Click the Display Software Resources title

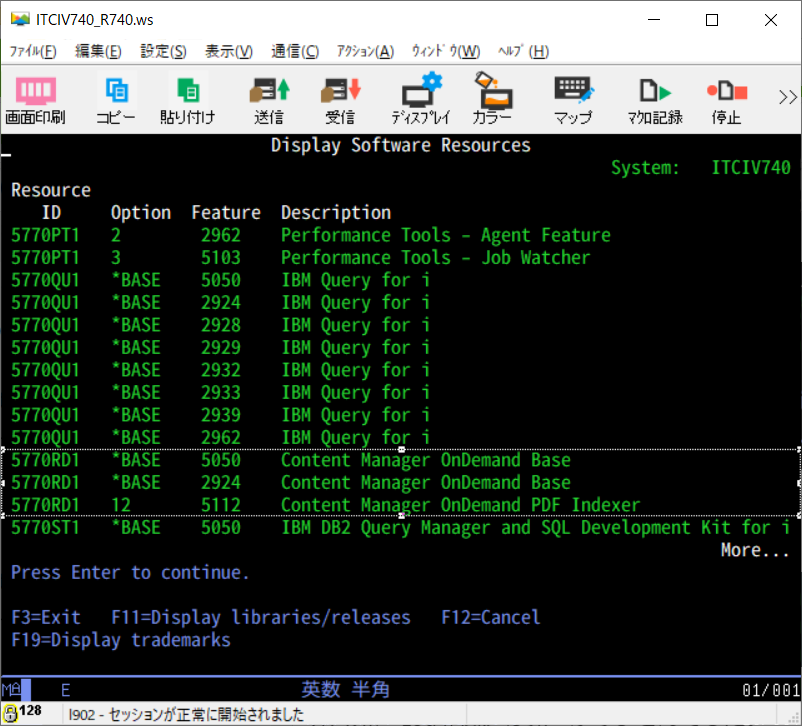point(400,145)
